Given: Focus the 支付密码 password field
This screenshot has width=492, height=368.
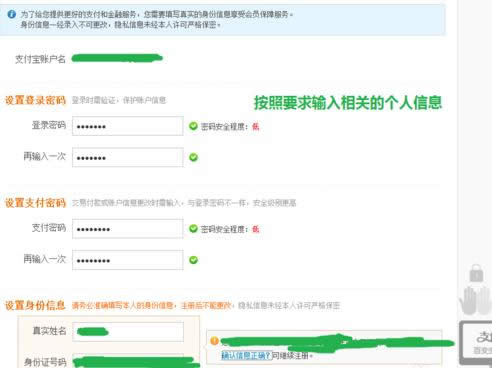Looking at the screenshot, I should (x=128, y=229).
